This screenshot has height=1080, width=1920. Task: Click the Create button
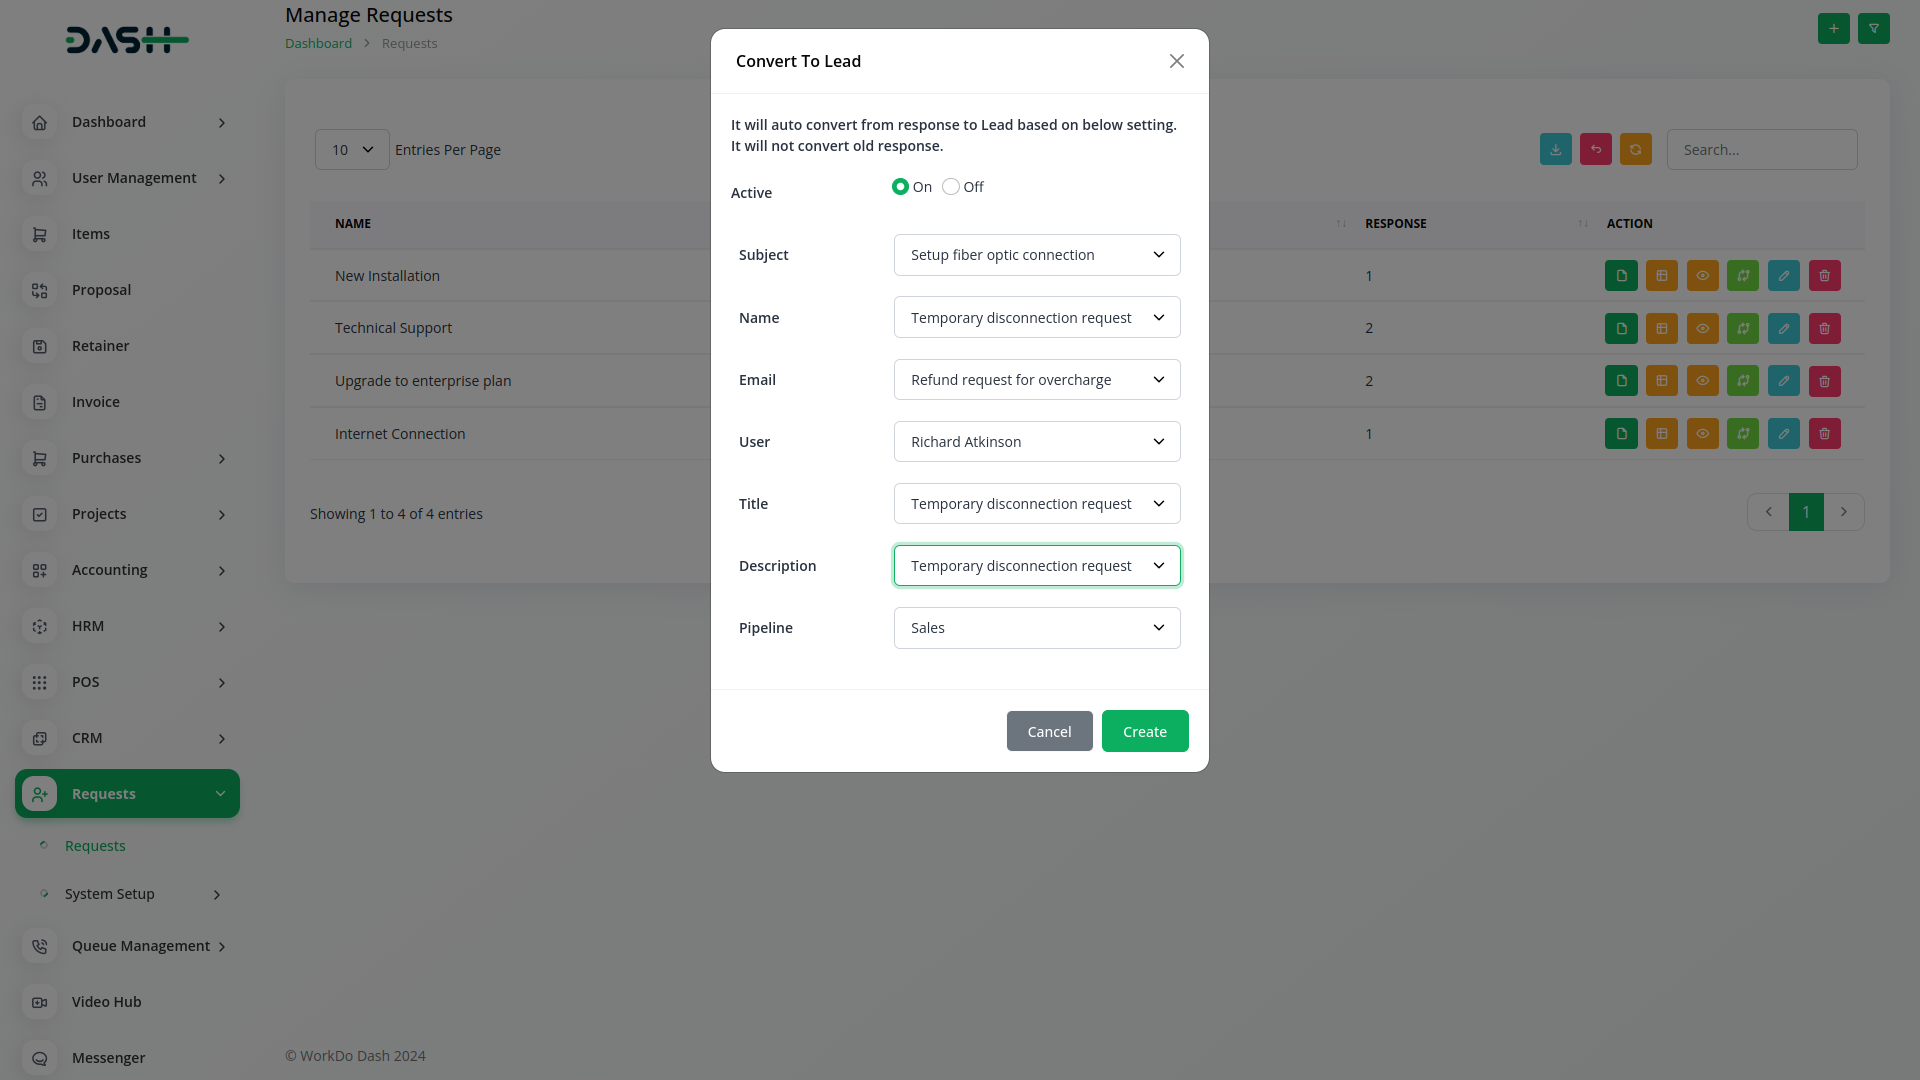coord(1144,732)
